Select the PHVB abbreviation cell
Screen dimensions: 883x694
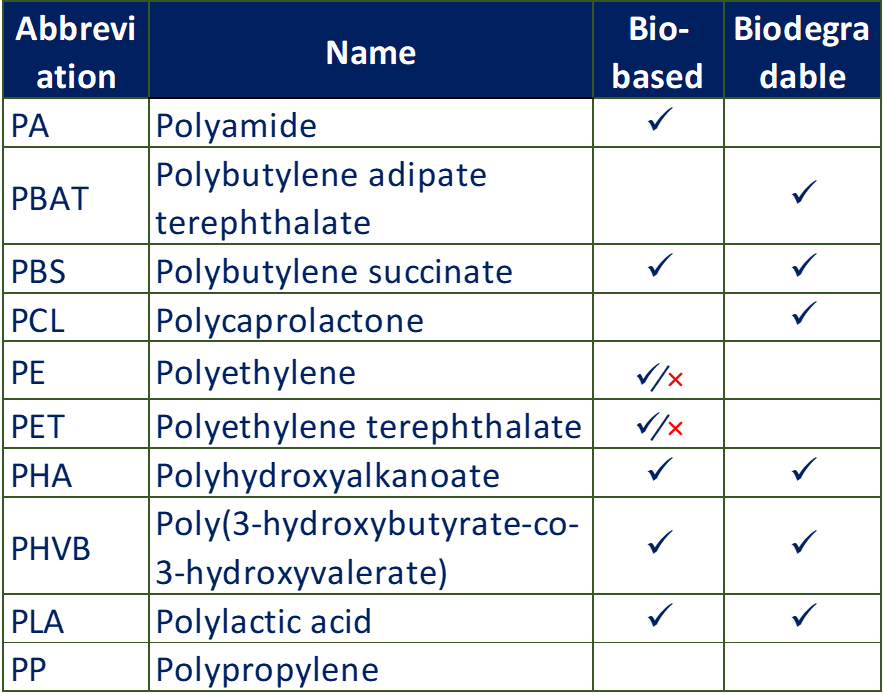(52, 549)
